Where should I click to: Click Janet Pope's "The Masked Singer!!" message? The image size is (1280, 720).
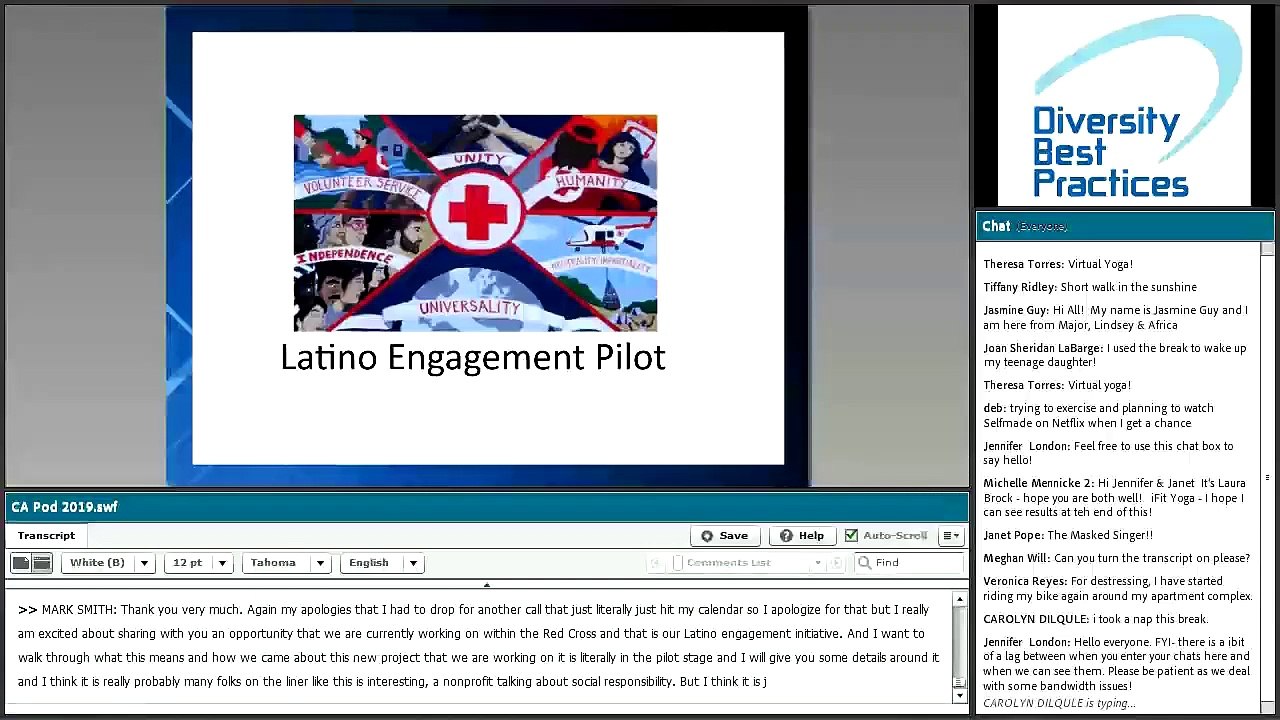[1068, 535]
